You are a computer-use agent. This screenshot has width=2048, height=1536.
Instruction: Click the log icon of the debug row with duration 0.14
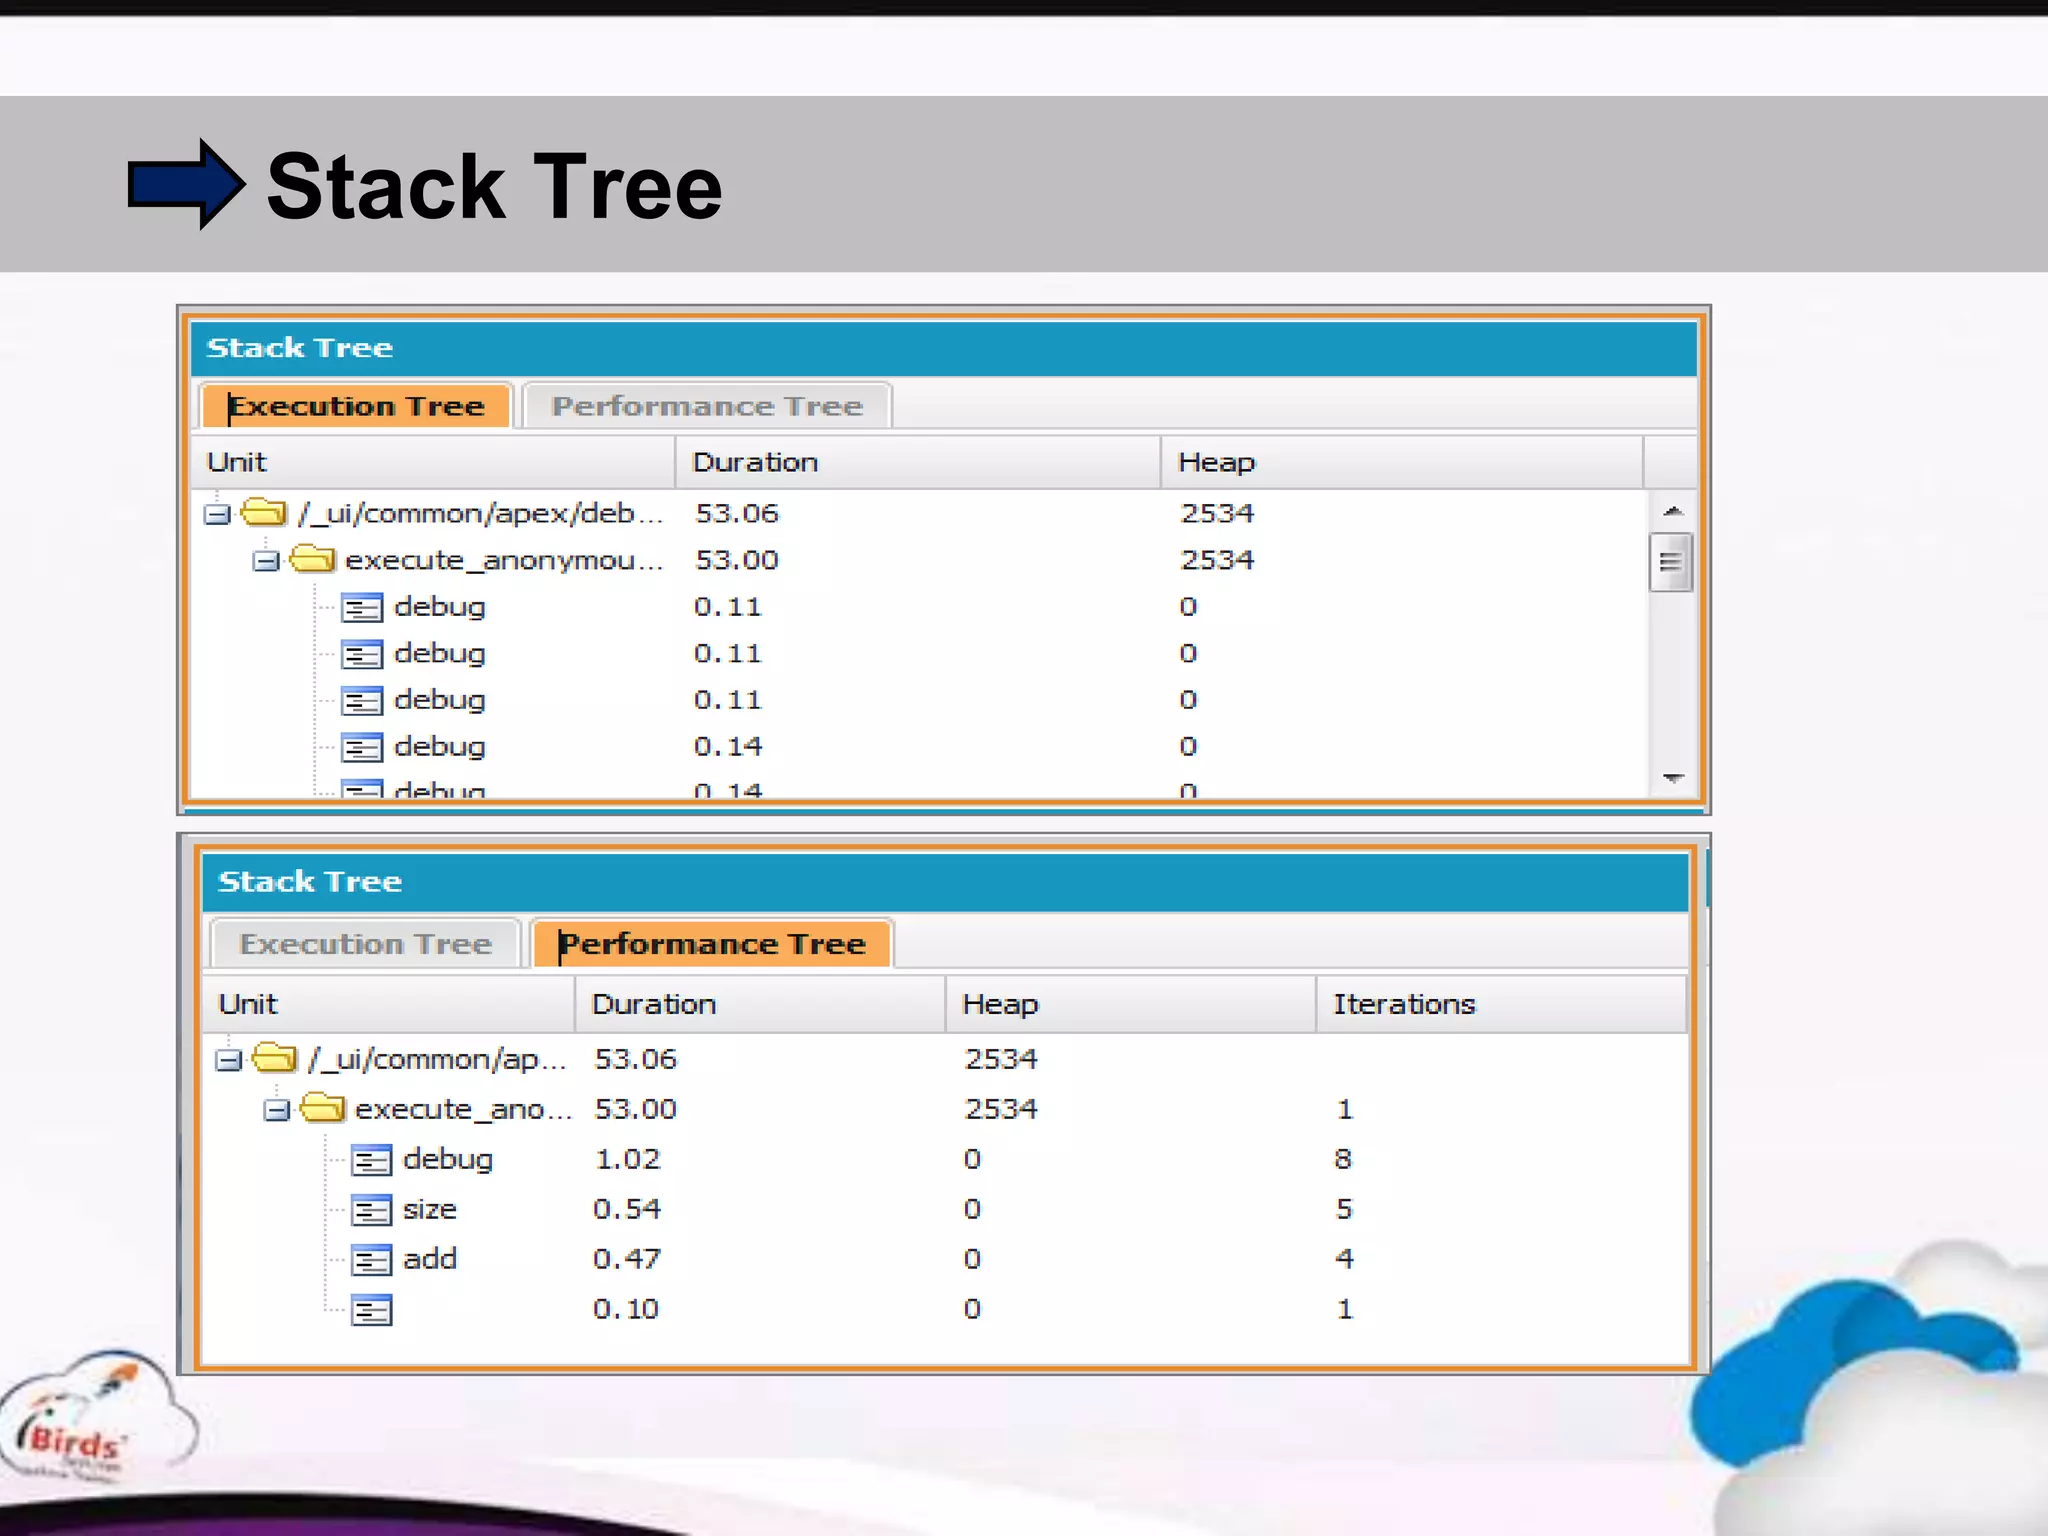coord(362,747)
